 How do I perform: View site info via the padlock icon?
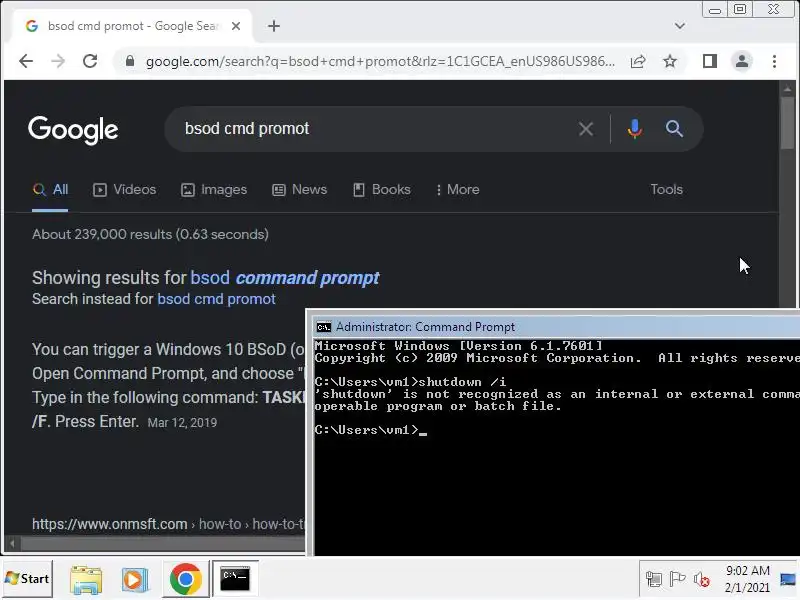[x=130, y=61]
